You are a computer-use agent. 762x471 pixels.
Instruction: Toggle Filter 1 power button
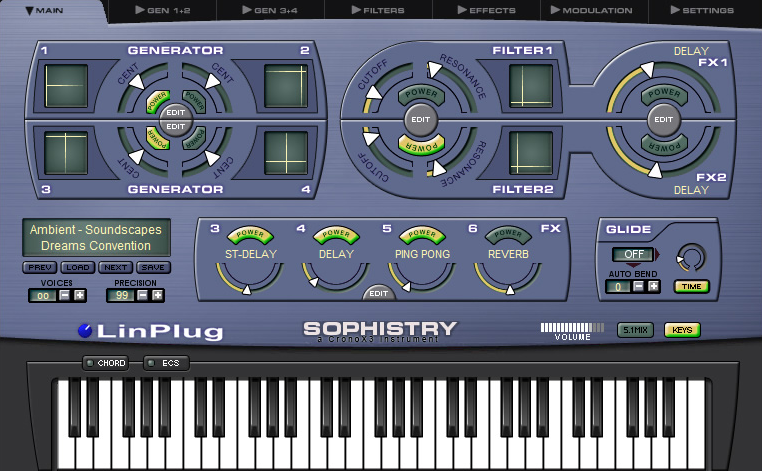[422, 95]
